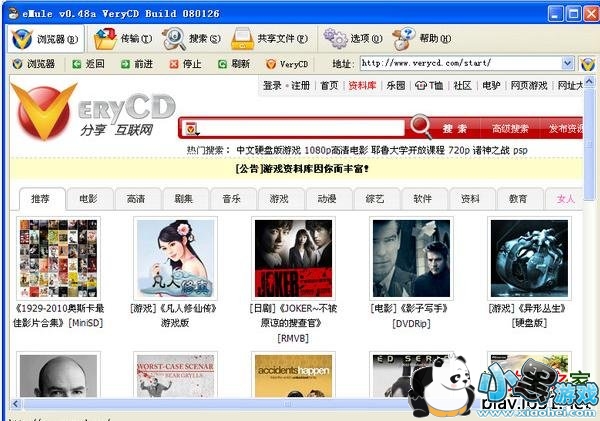Click hot search 720p
Viewport: 600px width, 421px height.
tap(459, 150)
